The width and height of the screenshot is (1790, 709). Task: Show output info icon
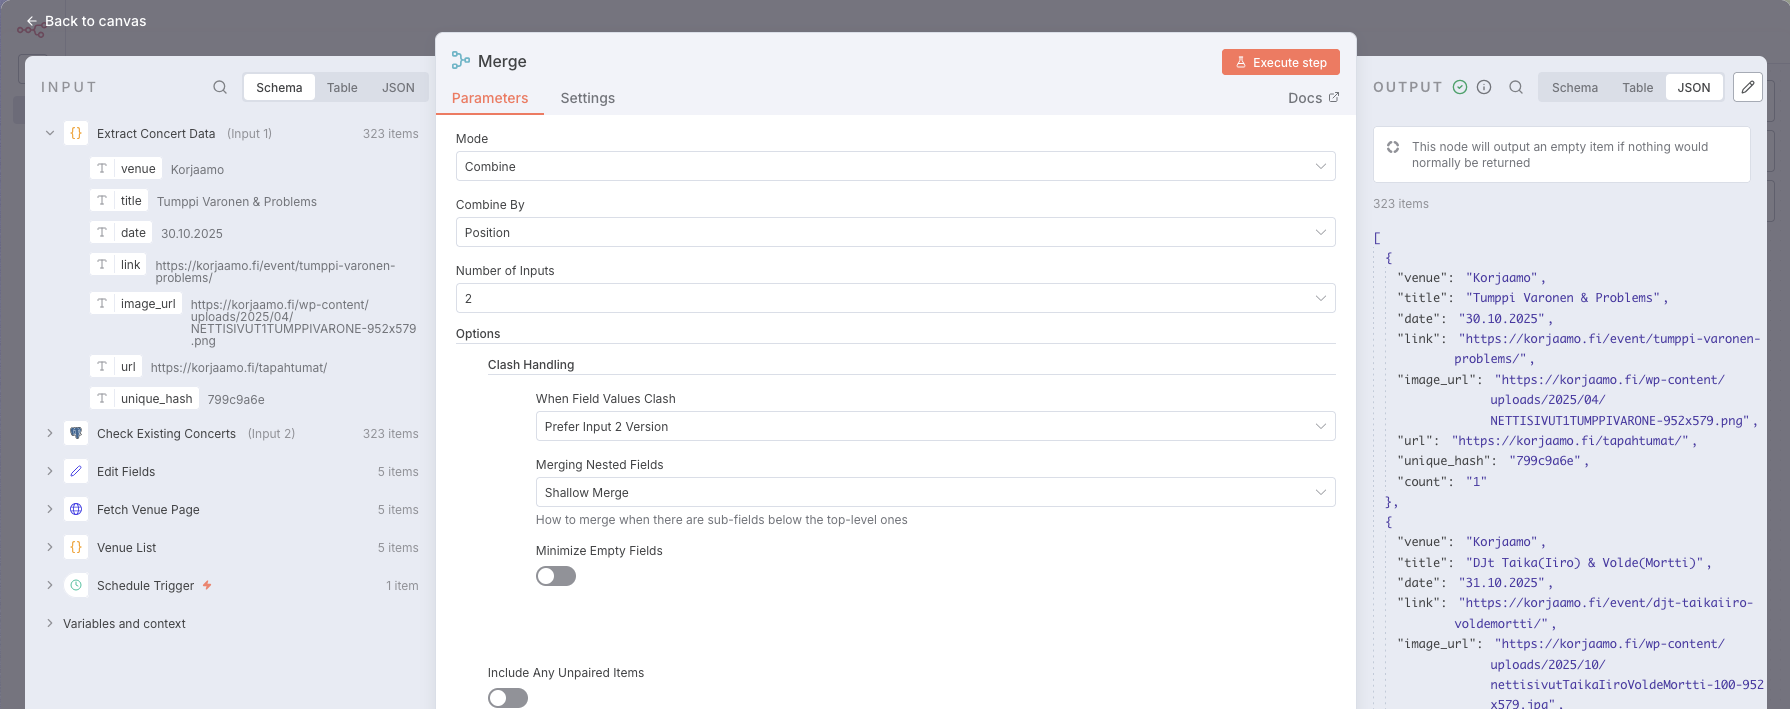[1484, 87]
